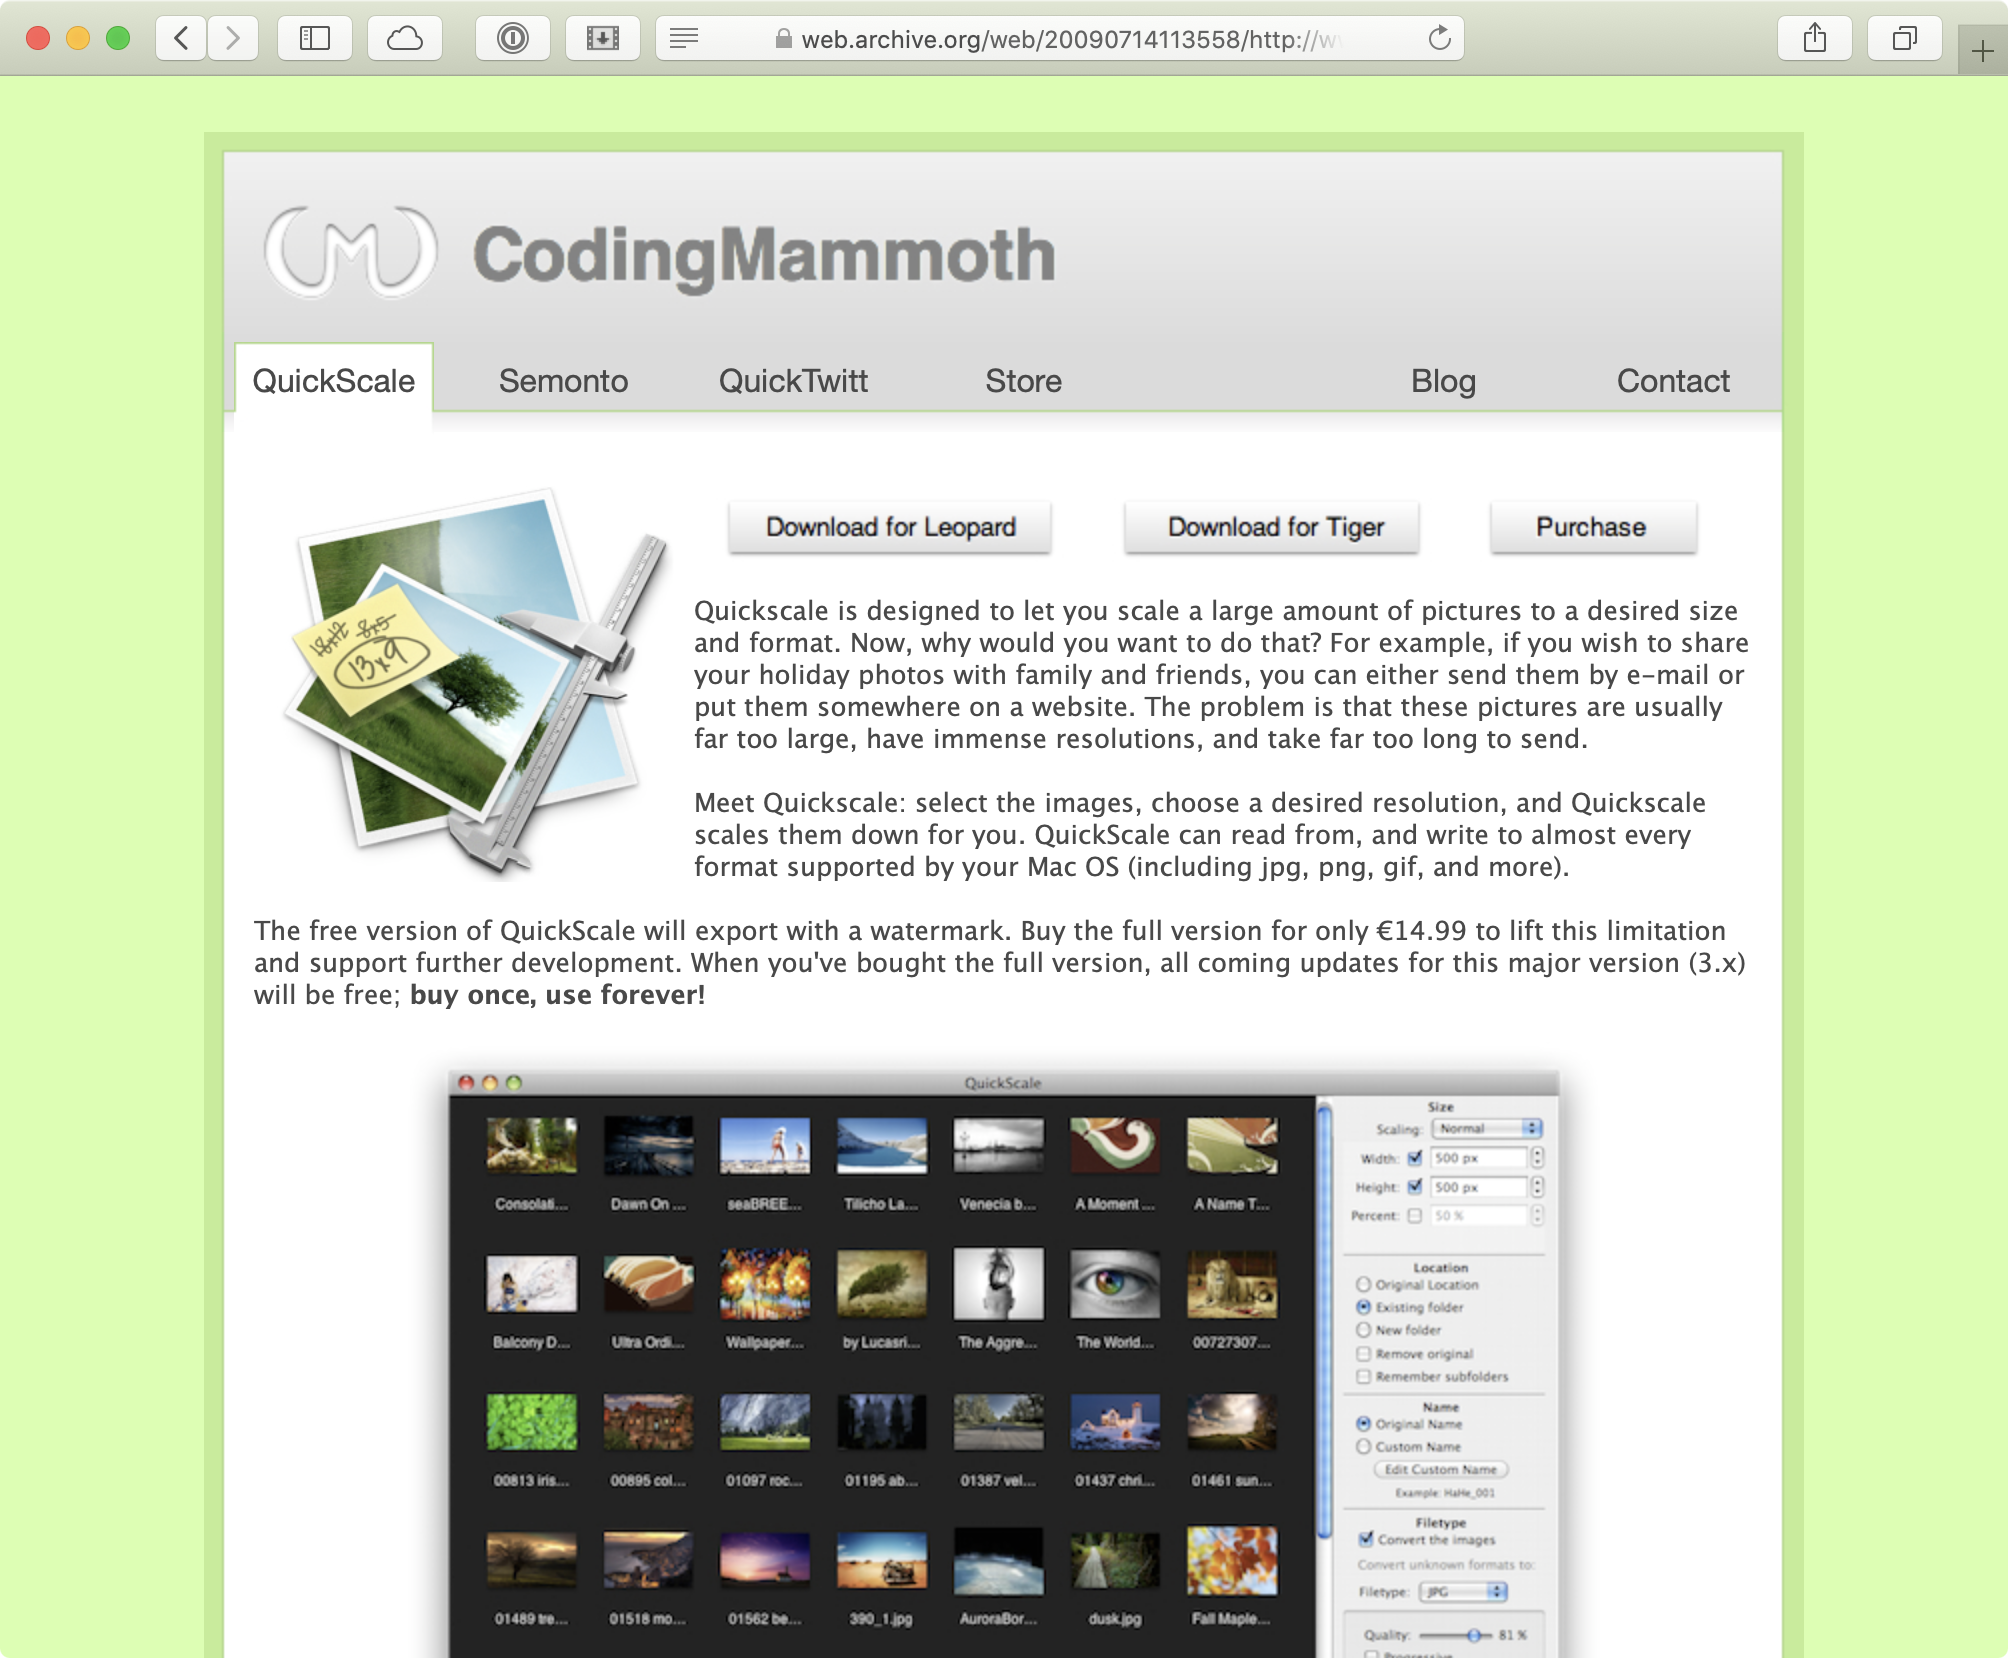Toggle the Safari sidebar icon

[315, 39]
